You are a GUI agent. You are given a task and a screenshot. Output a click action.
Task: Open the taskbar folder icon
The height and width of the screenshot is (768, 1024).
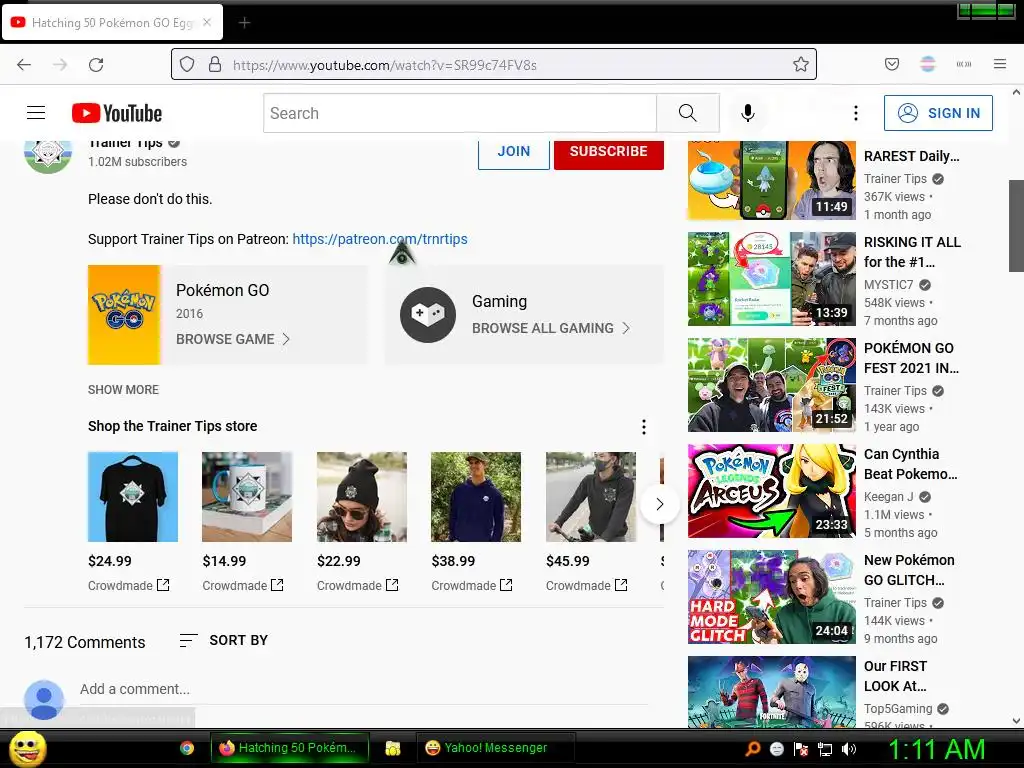click(392, 748)
